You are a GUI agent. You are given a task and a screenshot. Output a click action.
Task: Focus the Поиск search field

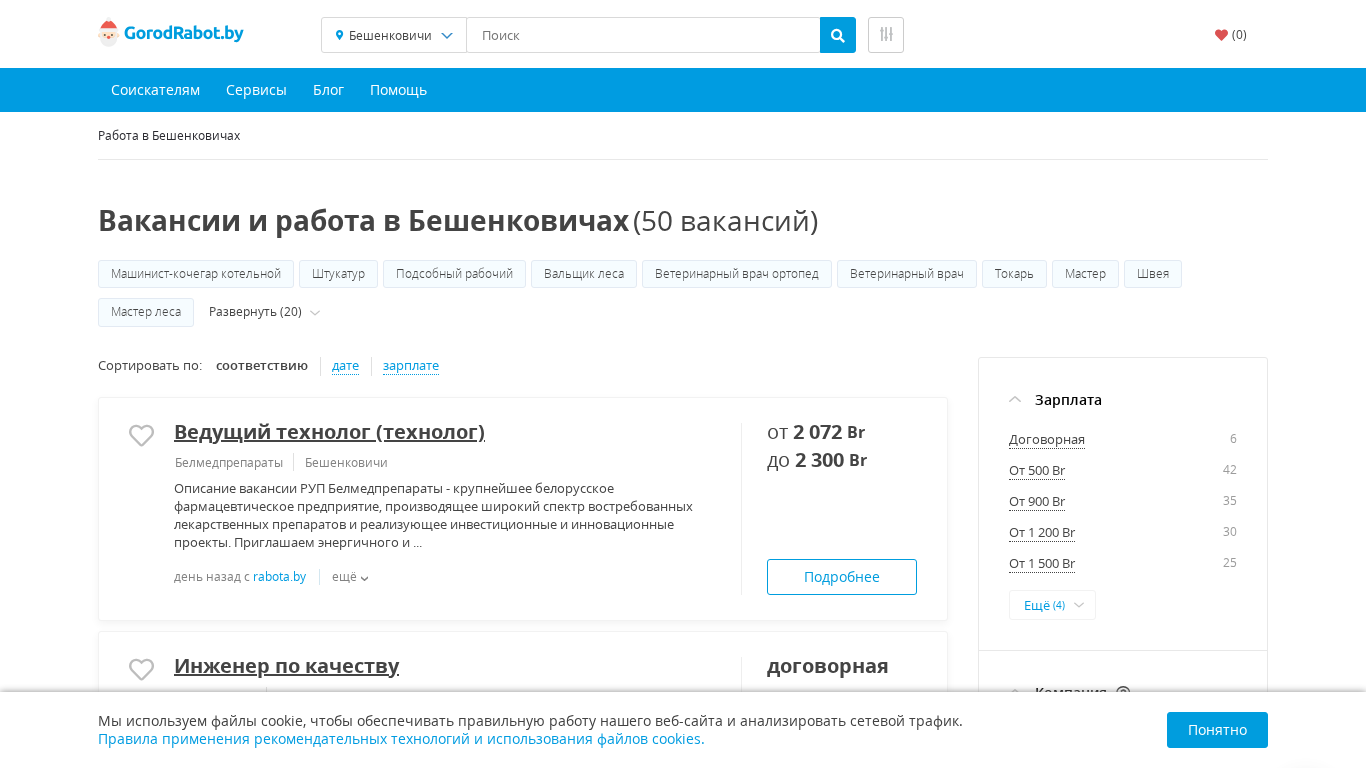(643, 35)
